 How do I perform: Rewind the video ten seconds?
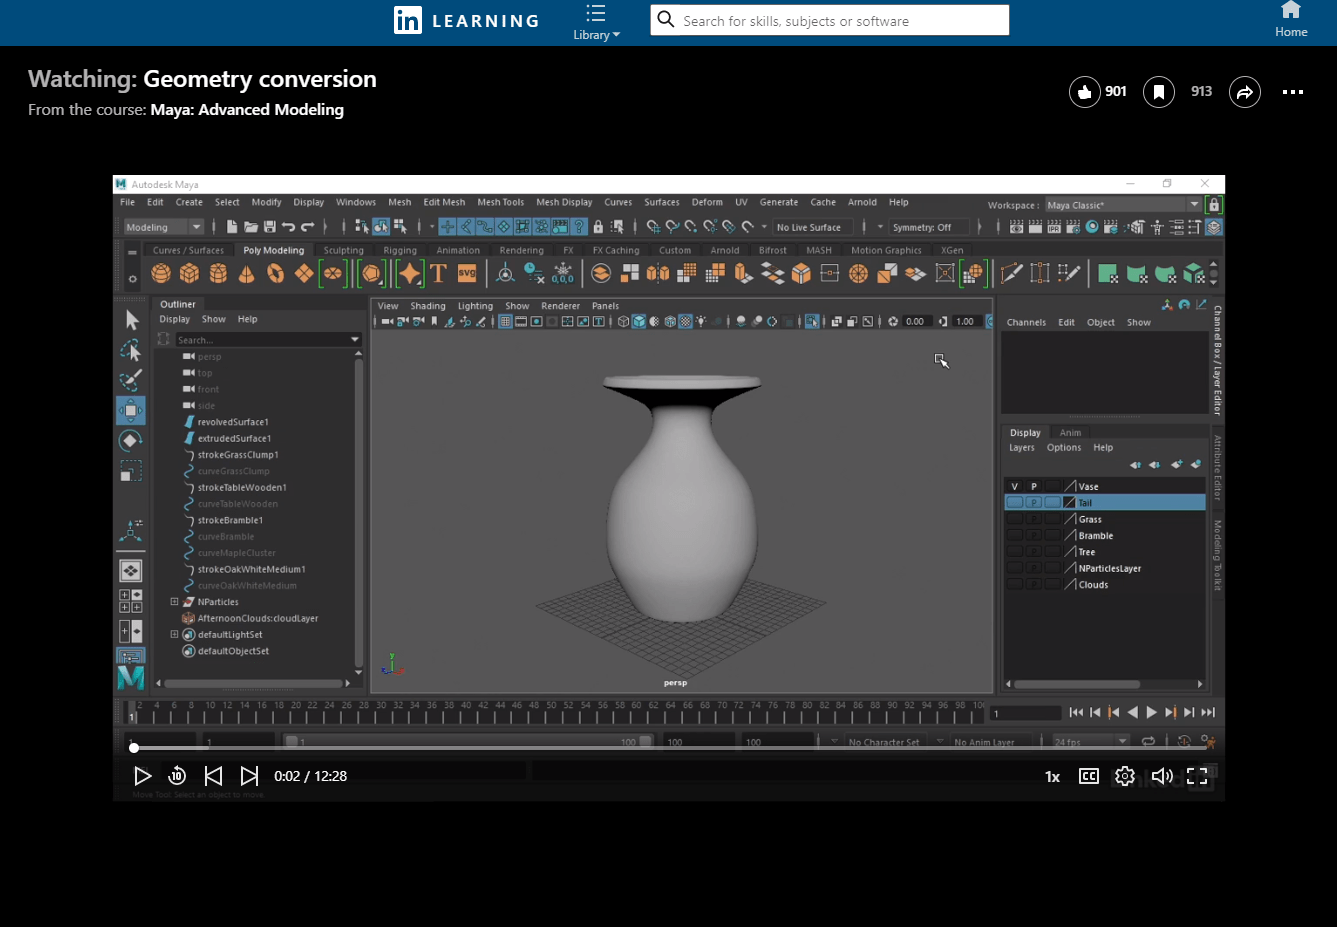[177, 776]
